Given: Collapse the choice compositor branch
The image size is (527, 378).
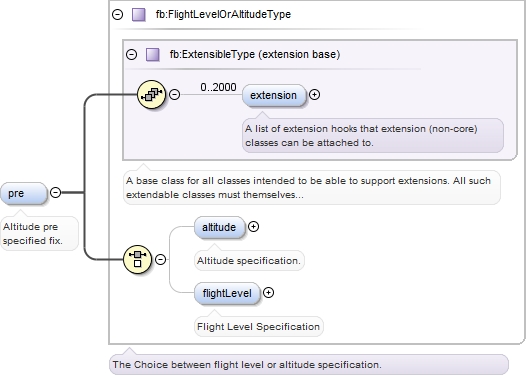Looking at the screenshot, I should click(x=160, y=259).
